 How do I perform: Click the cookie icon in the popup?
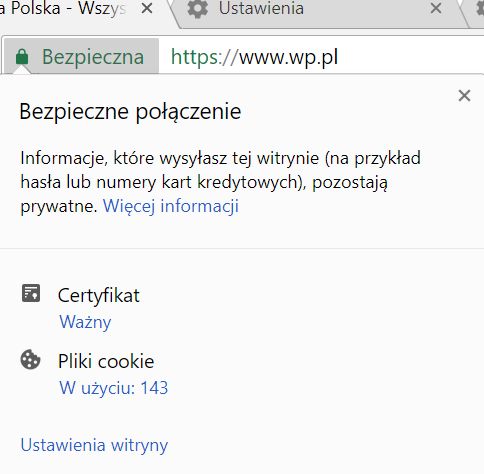coord(30,359)
